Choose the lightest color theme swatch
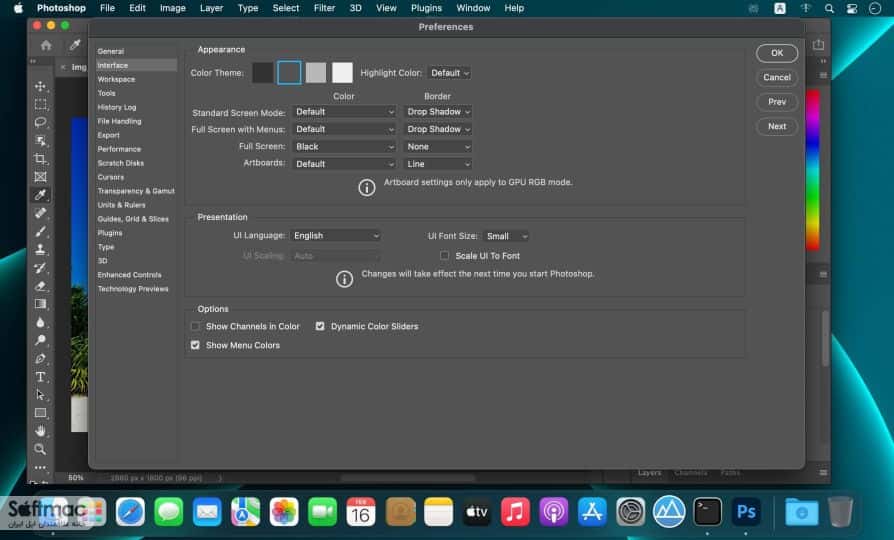Image resolution: width=894 pixels, height=540 pixels. click(342, 73)
